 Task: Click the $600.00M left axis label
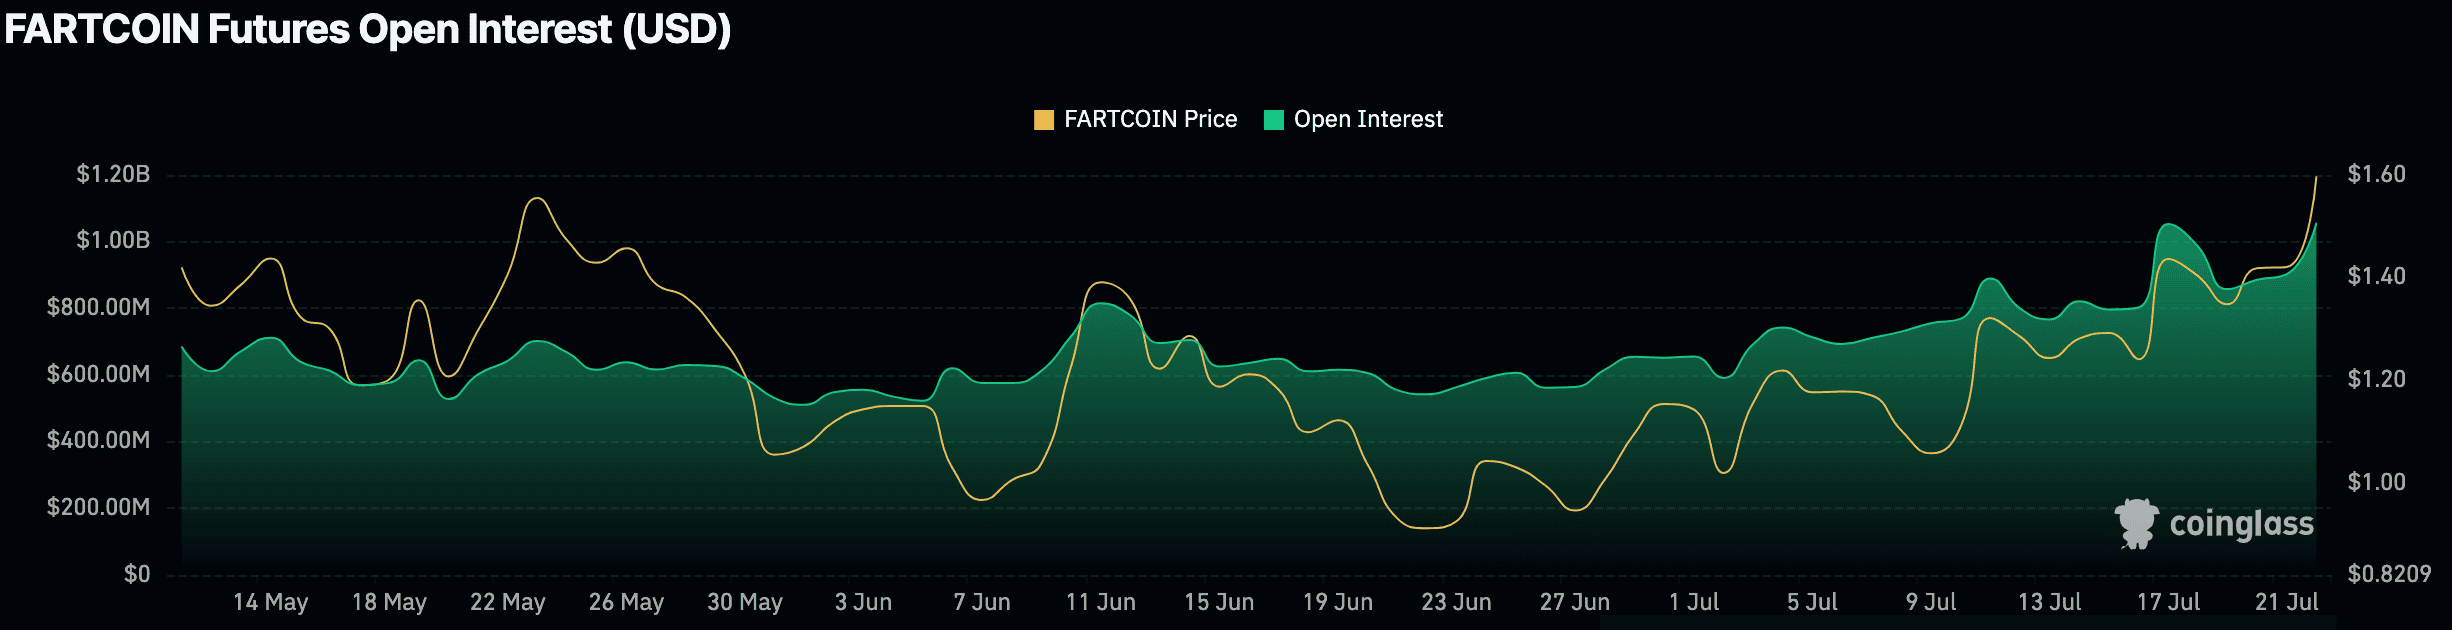[98, 374]
